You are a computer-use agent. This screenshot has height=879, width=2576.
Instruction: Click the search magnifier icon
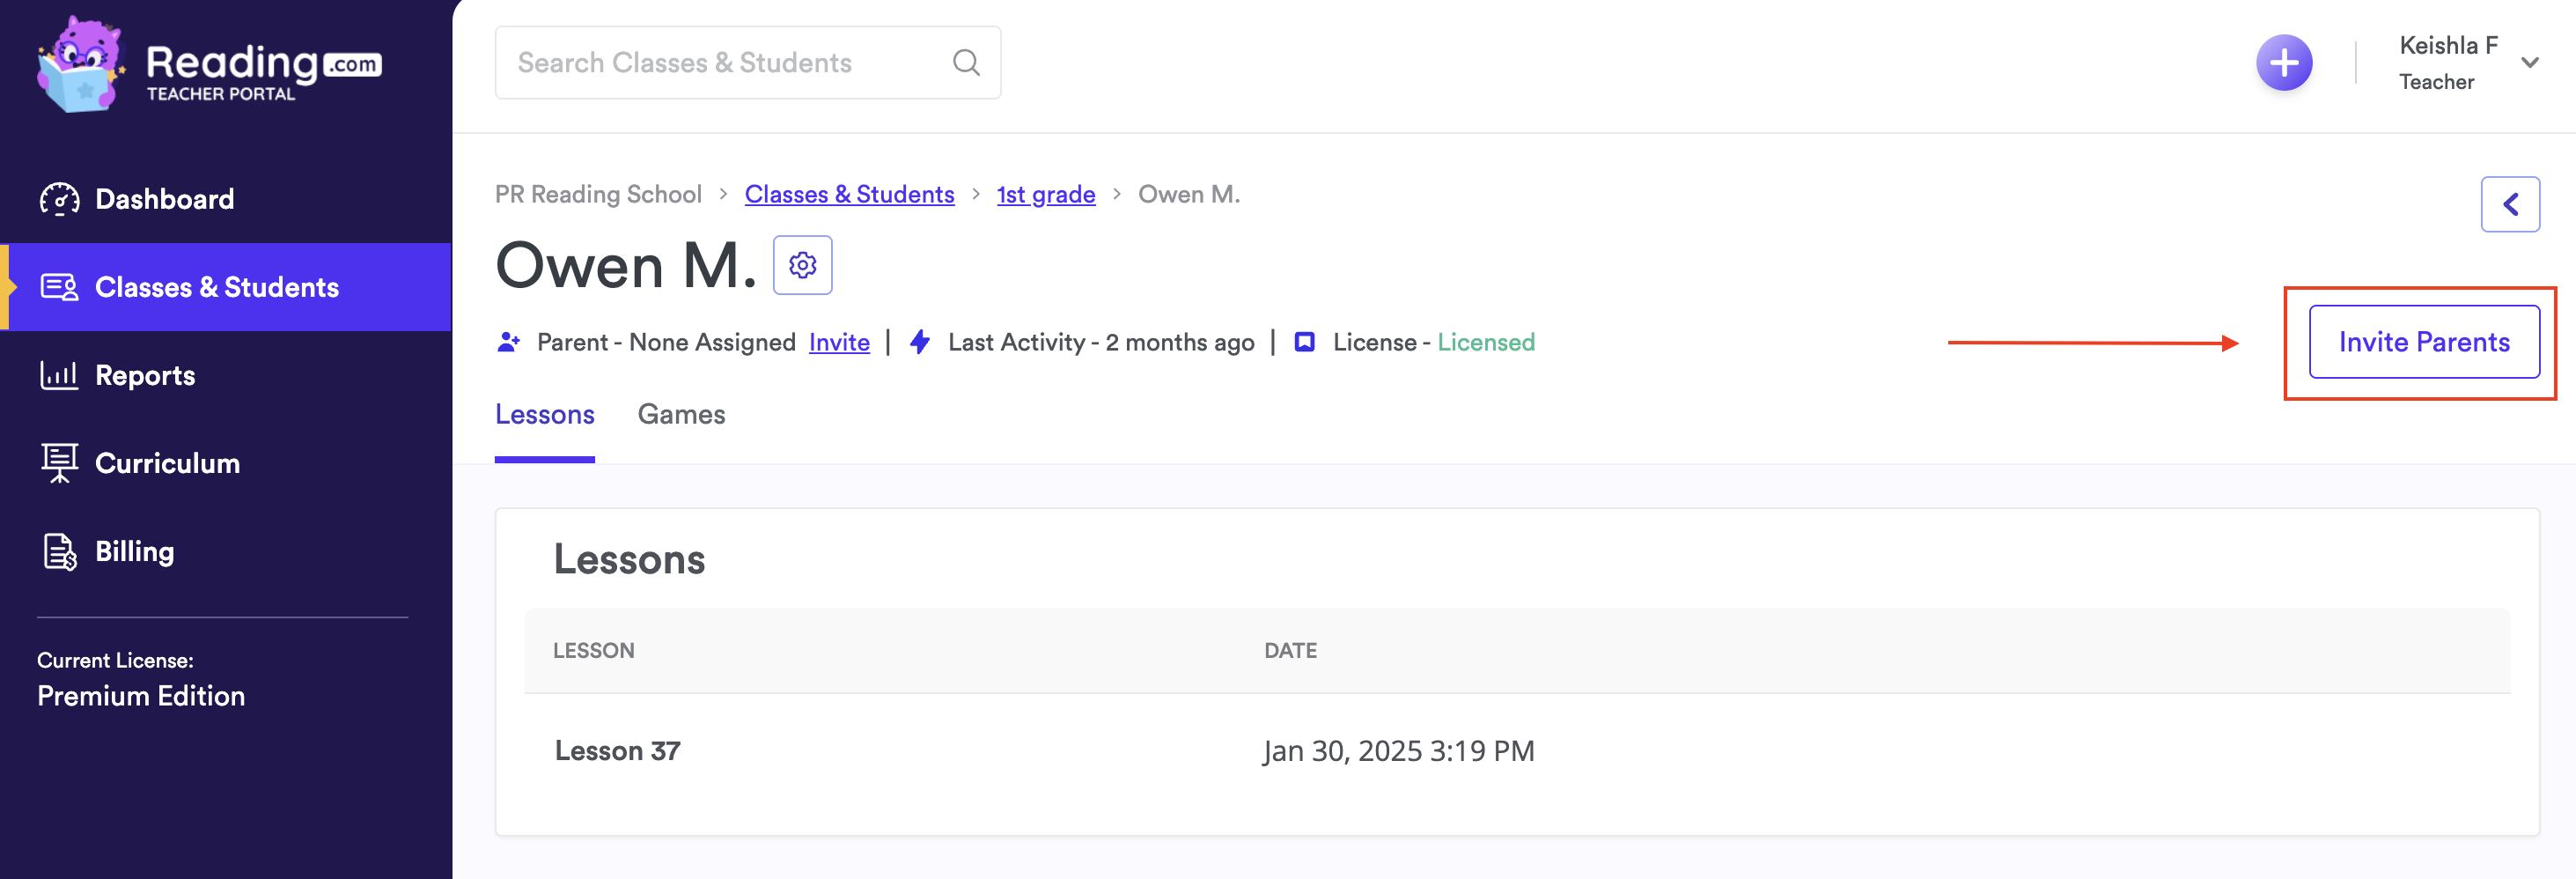click(965, 63)
